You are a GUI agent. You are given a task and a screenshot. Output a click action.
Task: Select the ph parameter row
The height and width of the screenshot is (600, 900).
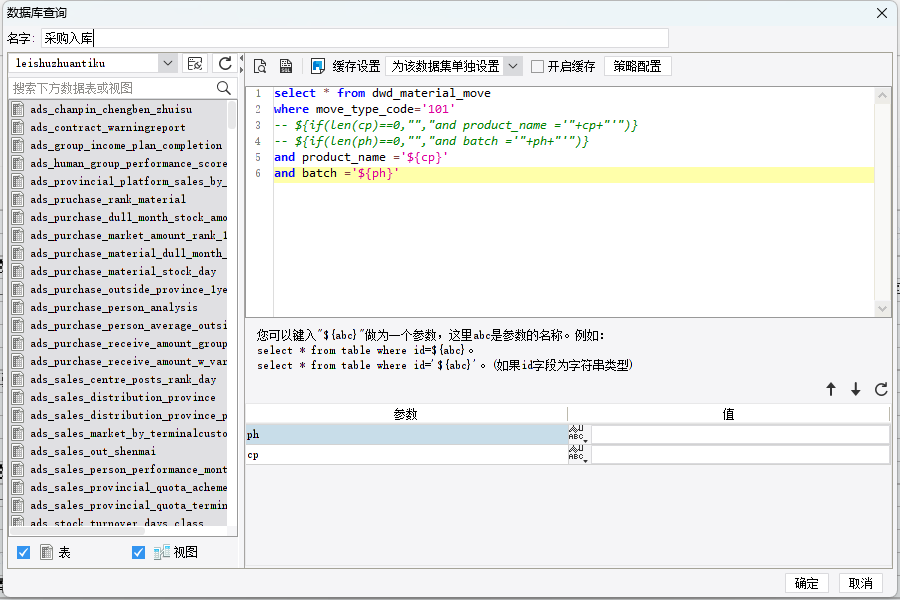click(406, 435)
